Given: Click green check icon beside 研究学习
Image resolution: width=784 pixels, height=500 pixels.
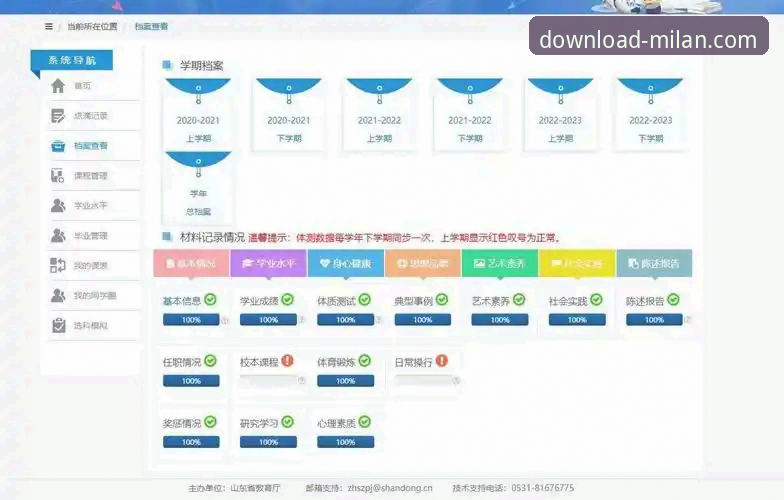Looking at the screenshot, I should (x=288, y=422).
